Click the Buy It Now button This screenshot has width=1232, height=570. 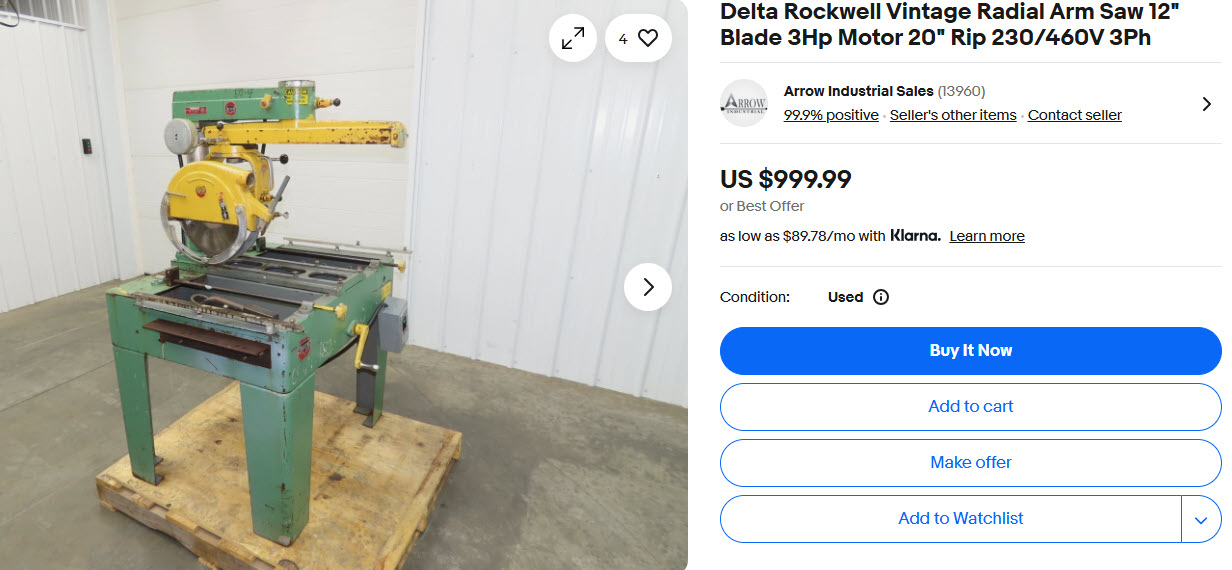click(971, 351)
